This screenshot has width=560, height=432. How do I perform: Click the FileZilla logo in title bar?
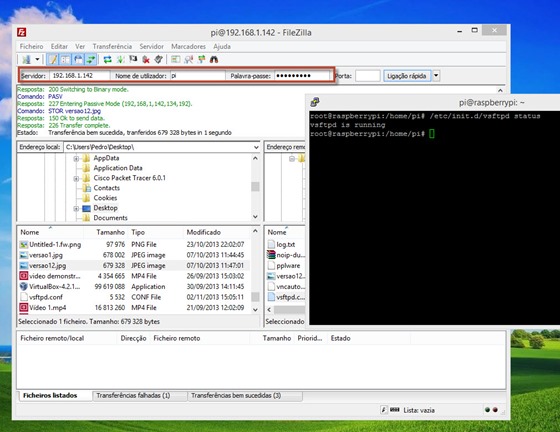(21, 32)
